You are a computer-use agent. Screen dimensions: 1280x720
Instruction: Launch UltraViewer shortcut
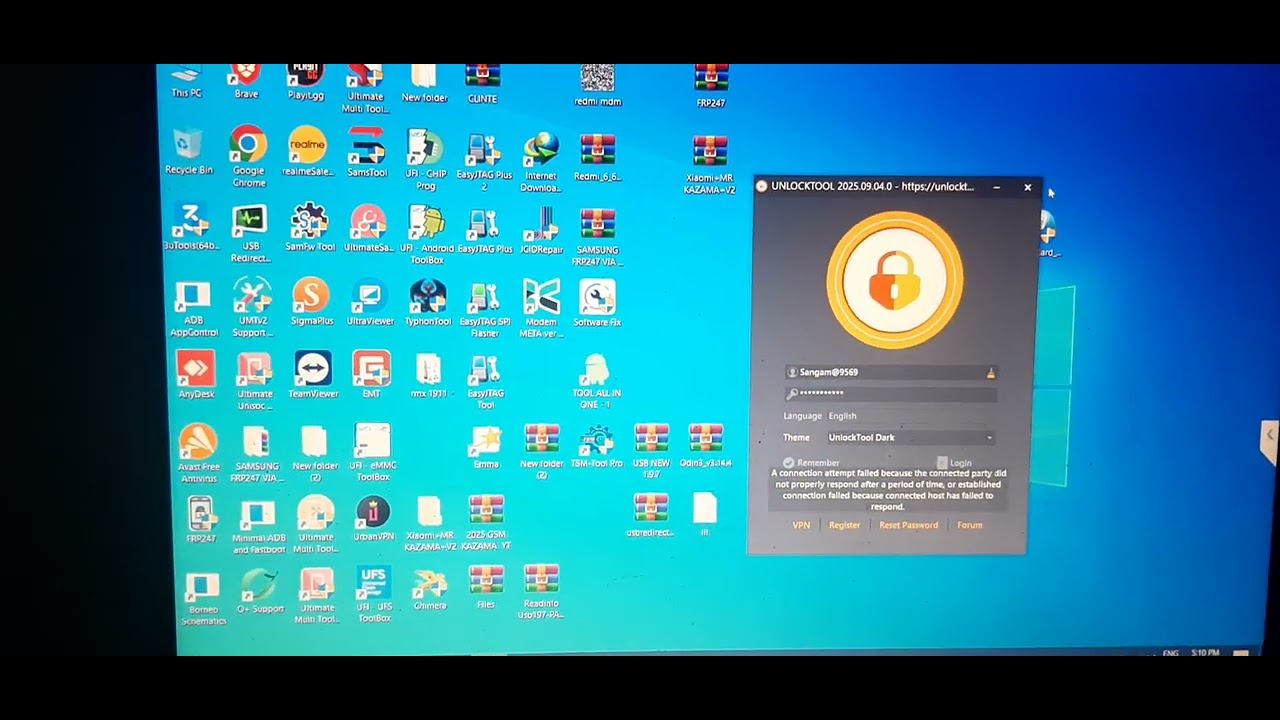(370, 303)
